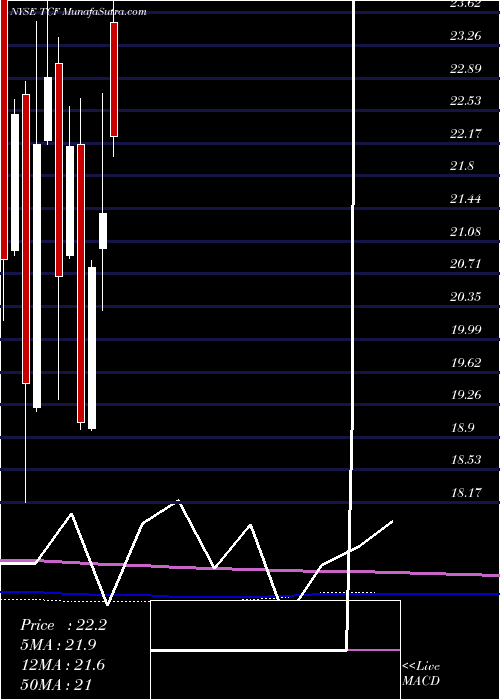Click the Price : 22.2 readout
This screenshot has width=500, height=700.
(63, 625)
